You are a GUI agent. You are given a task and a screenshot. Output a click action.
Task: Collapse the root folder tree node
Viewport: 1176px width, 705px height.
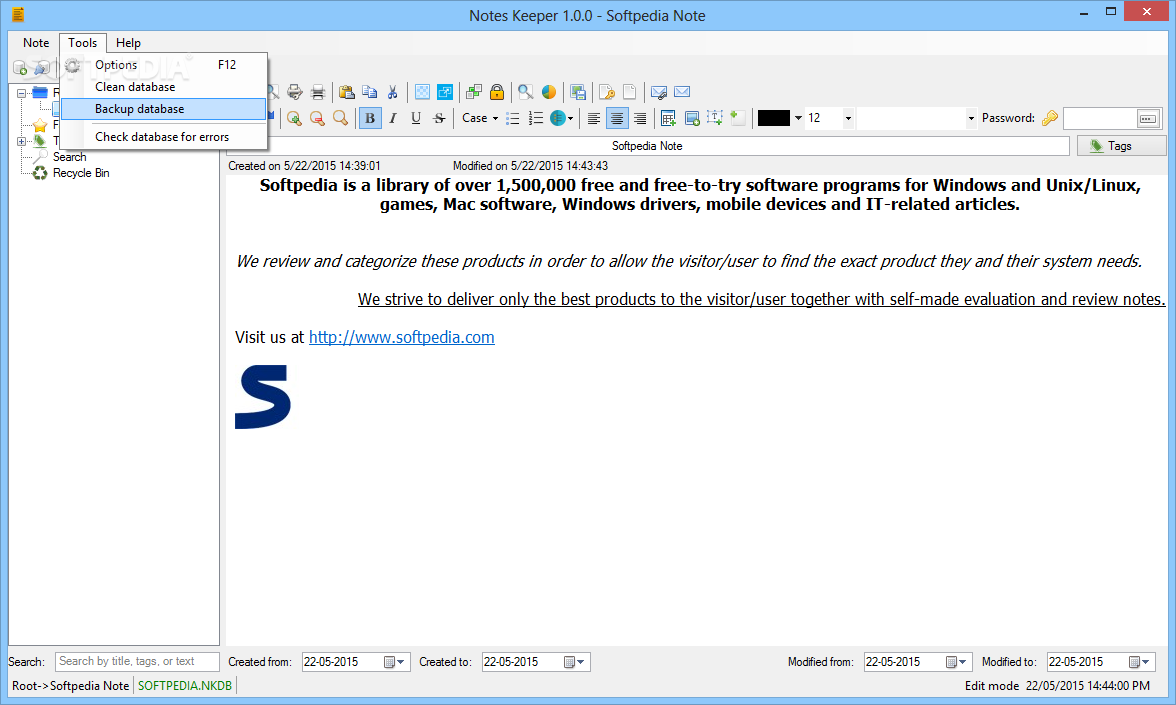point(21,93)
